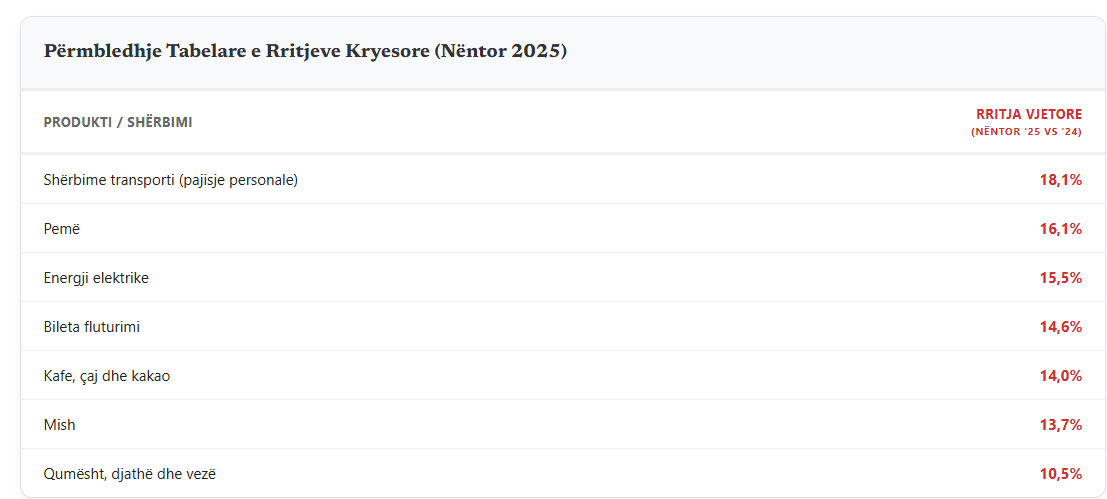The width and height of the screenshot is (1107, 499).
Task: Select the 14,6% flight tickets value
Action: pos(1060,327)
